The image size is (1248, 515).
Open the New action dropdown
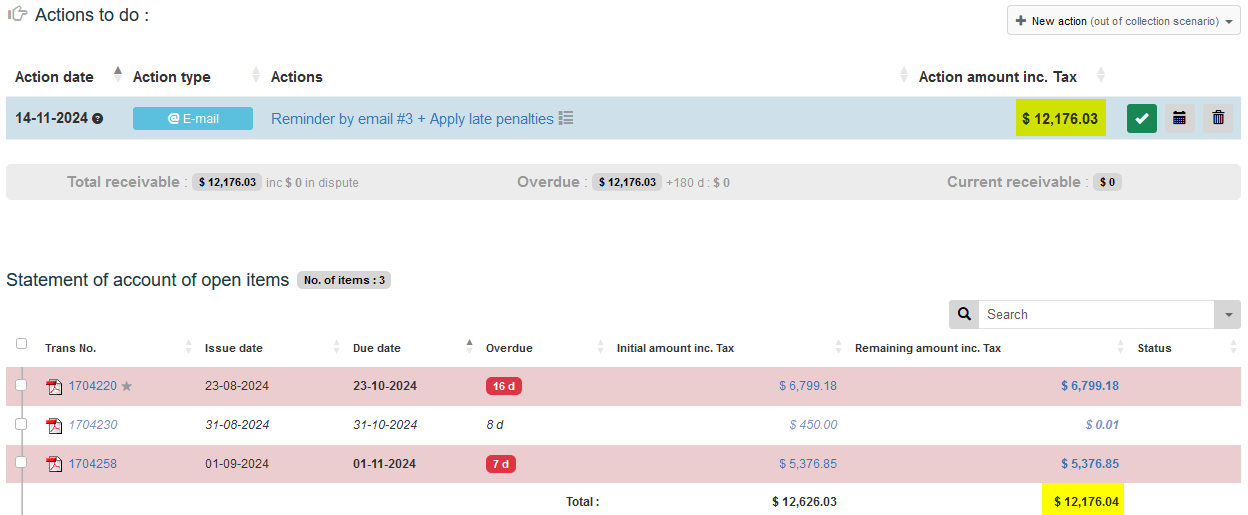tap(1123, 21)
